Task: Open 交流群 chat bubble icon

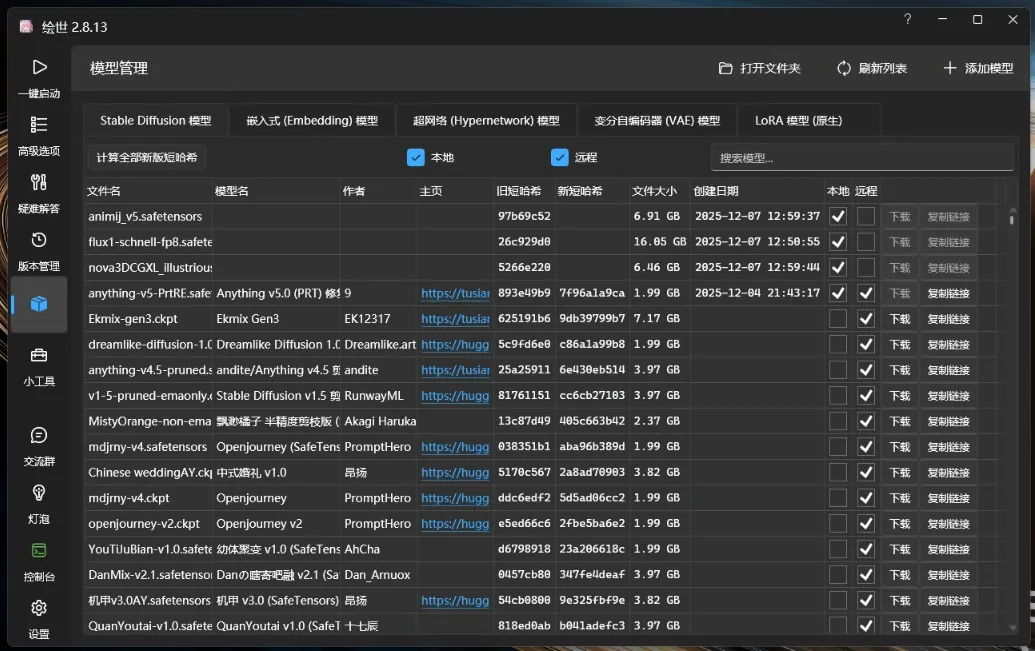Action: (39, 436)
